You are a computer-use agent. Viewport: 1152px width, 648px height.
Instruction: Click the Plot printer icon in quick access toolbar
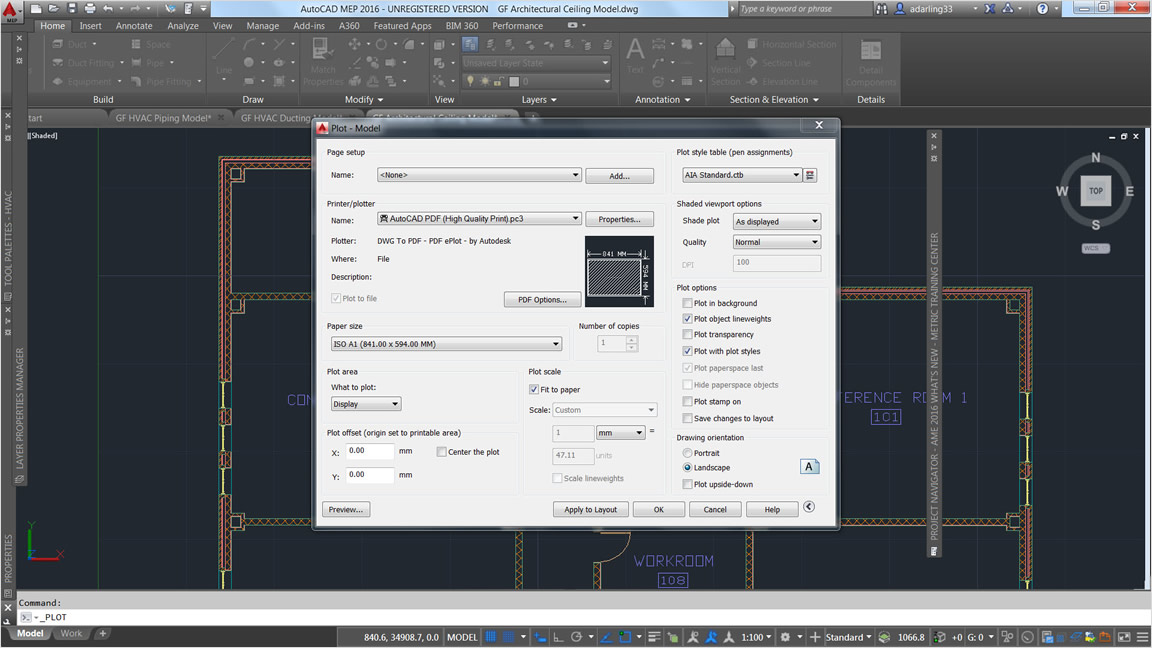[90, 9]
